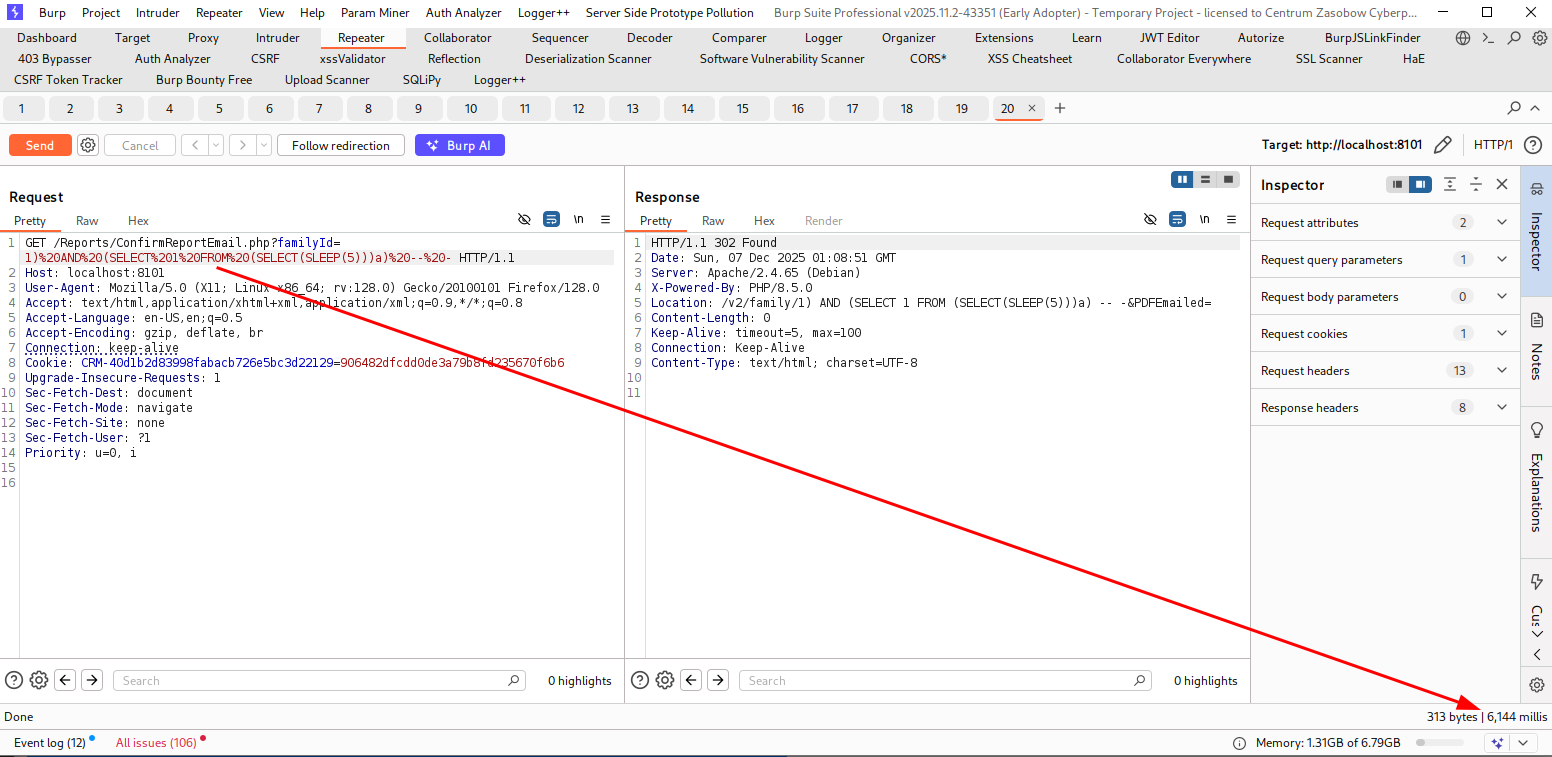The image size is (1552, 757).
Task: Open global search magnifier in top bar
Action: (x=1515, y=38)
